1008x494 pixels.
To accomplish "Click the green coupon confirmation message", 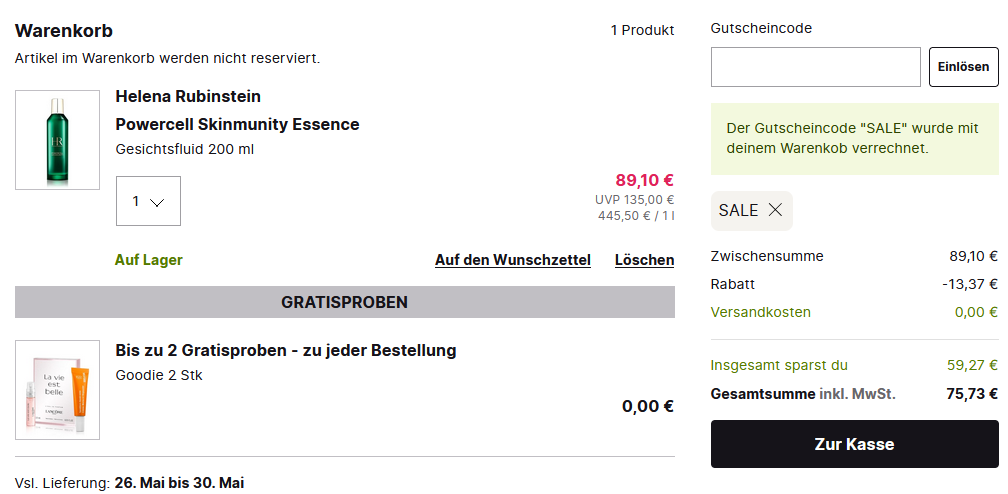I will click(x=854, y=139).
